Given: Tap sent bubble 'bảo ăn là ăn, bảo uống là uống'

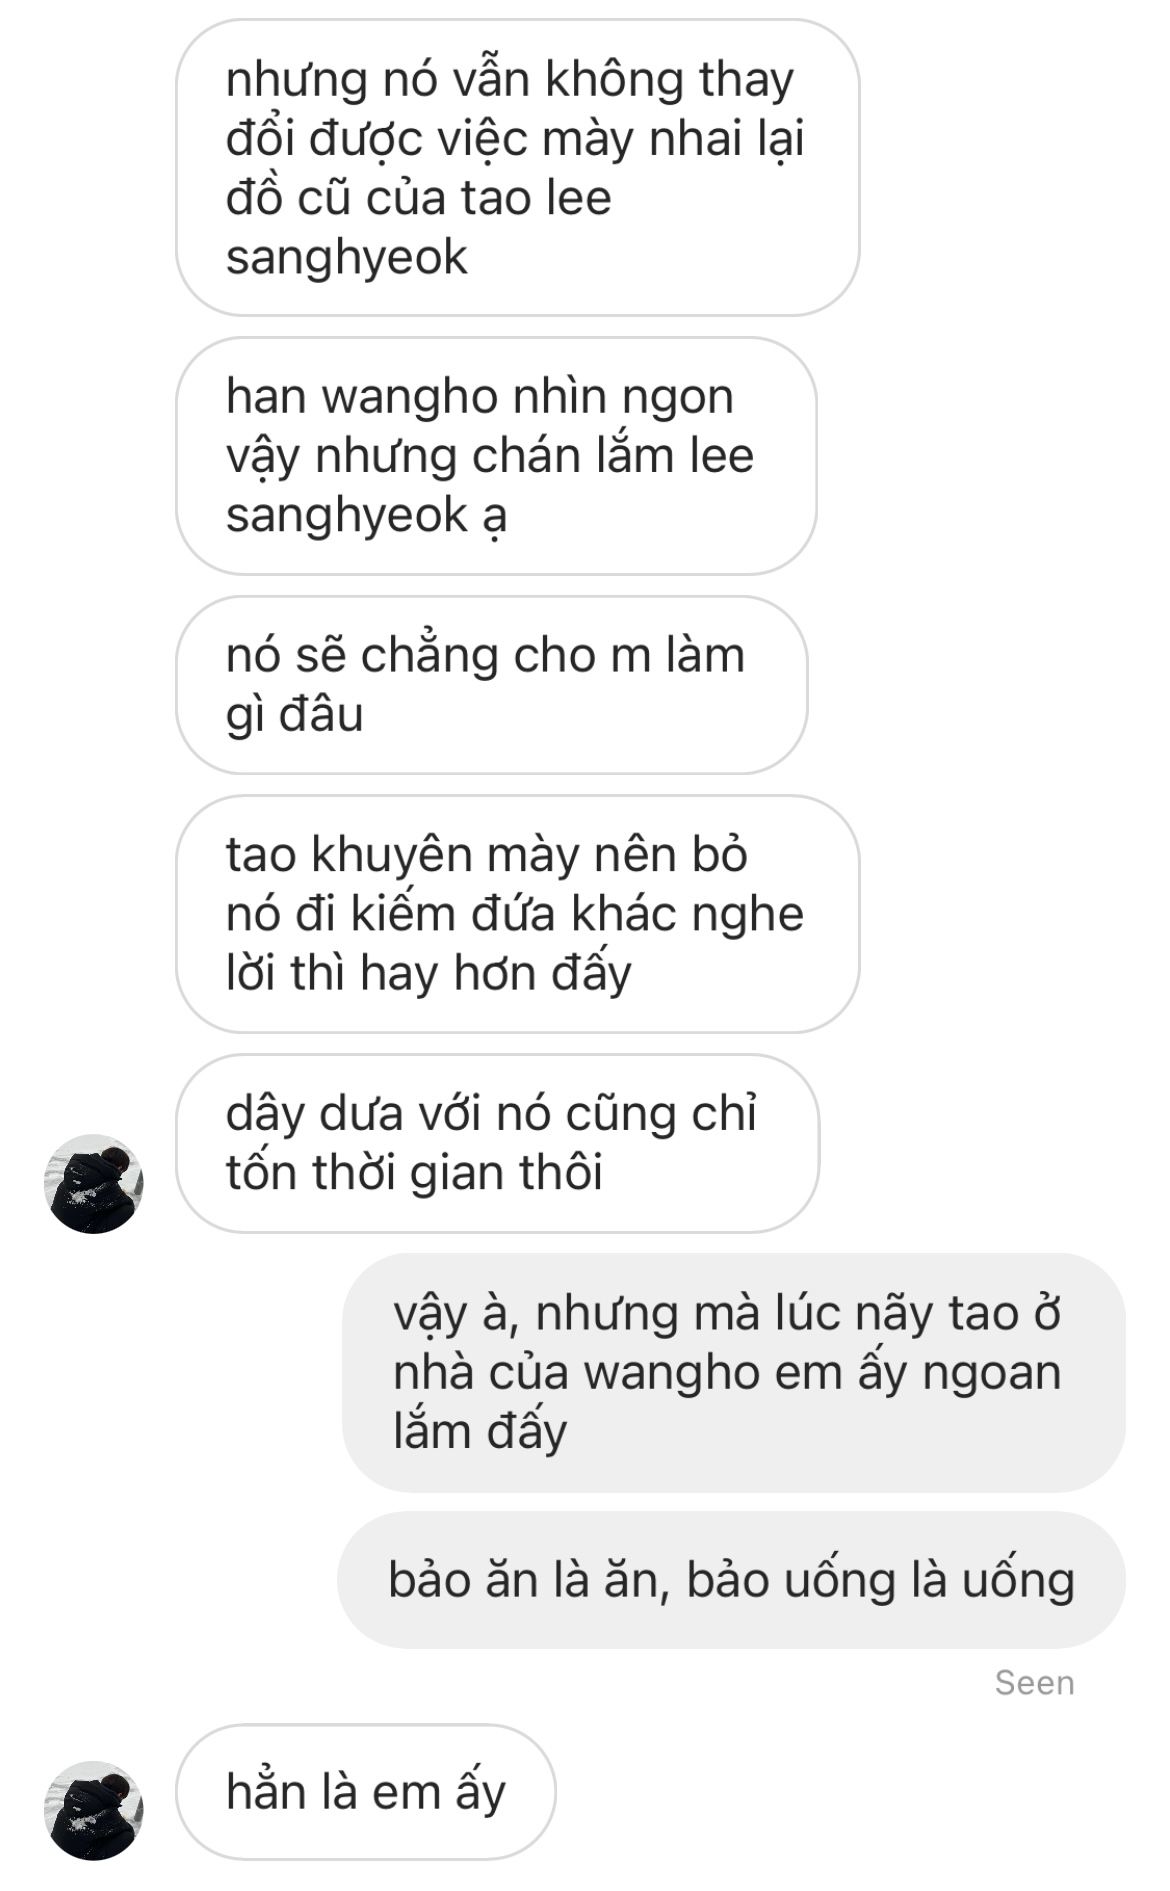Looking at the screenshot, I should (x=731, y=1580).
